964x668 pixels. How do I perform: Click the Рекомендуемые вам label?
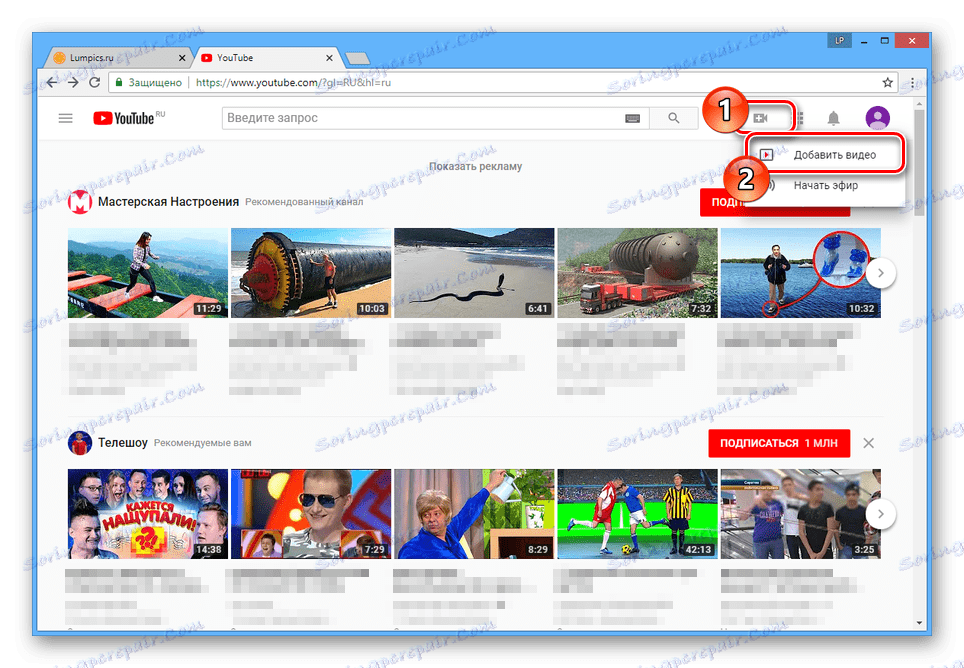tap(202, 442)
